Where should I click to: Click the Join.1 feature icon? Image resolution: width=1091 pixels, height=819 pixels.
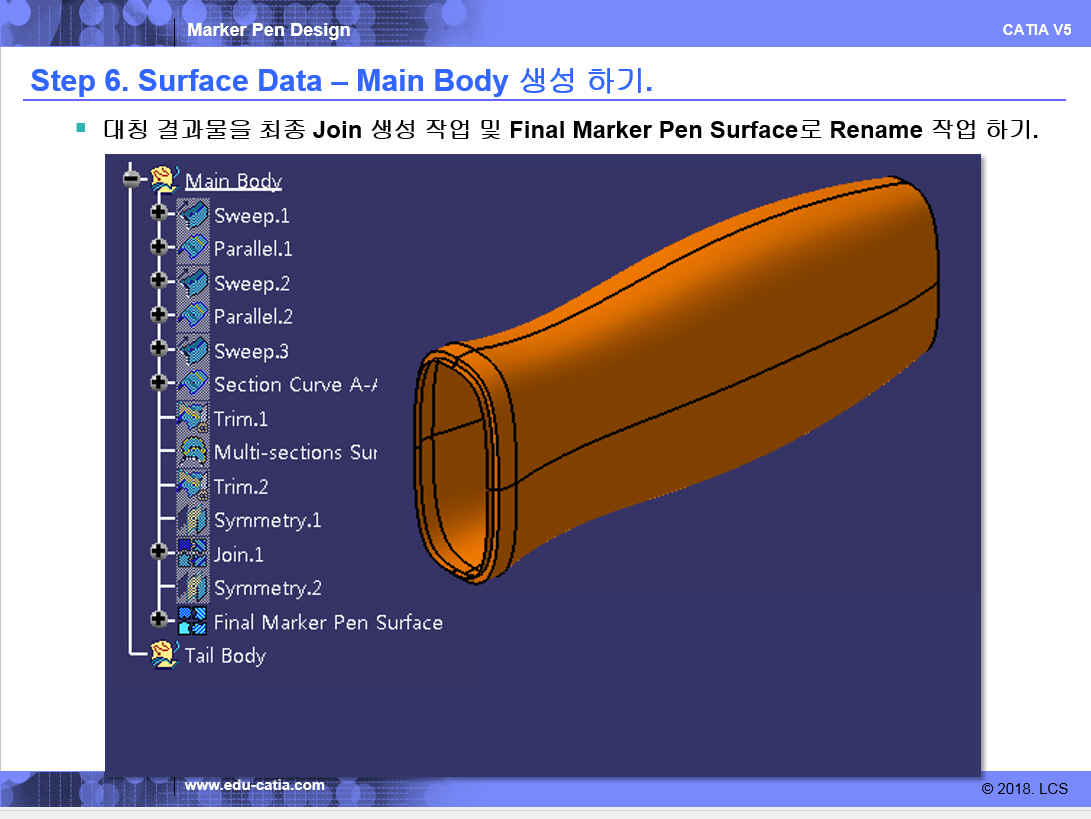(192, 554)
